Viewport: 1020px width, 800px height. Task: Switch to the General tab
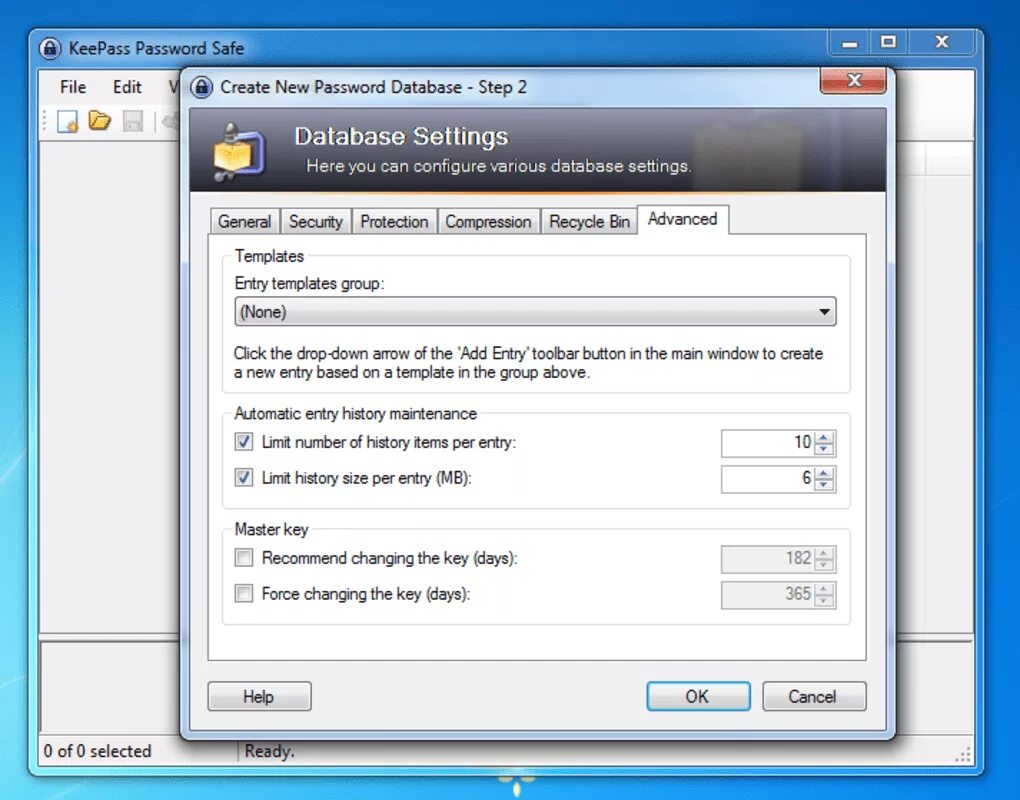point(245,222)
